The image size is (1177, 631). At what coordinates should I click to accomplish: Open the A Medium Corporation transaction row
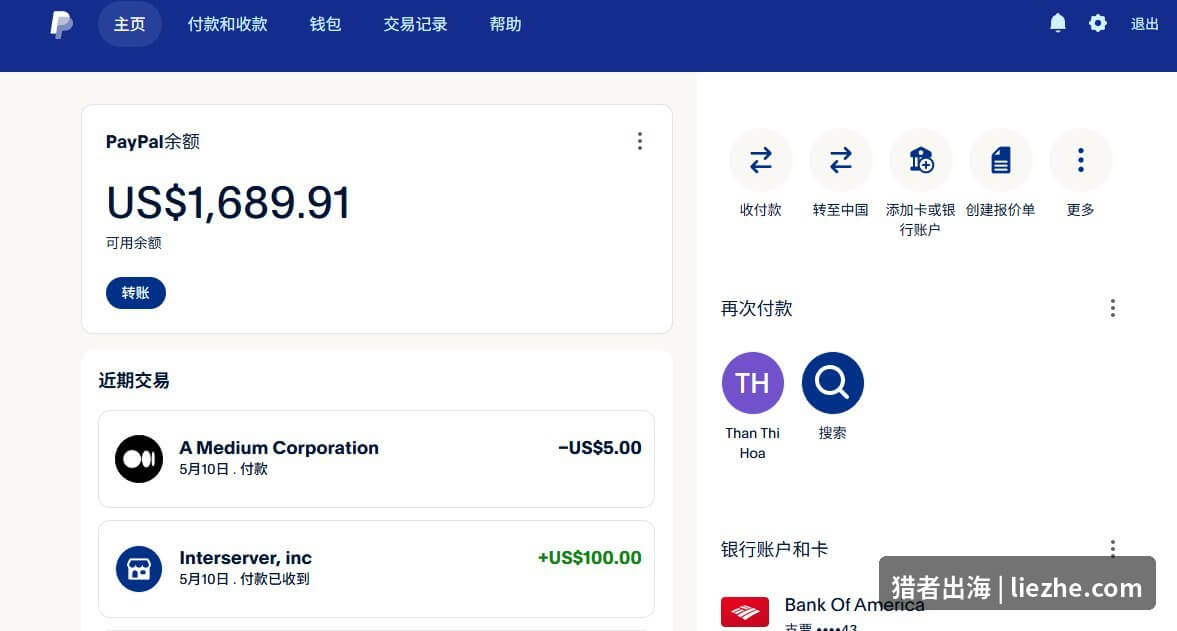tap(376, 458)
